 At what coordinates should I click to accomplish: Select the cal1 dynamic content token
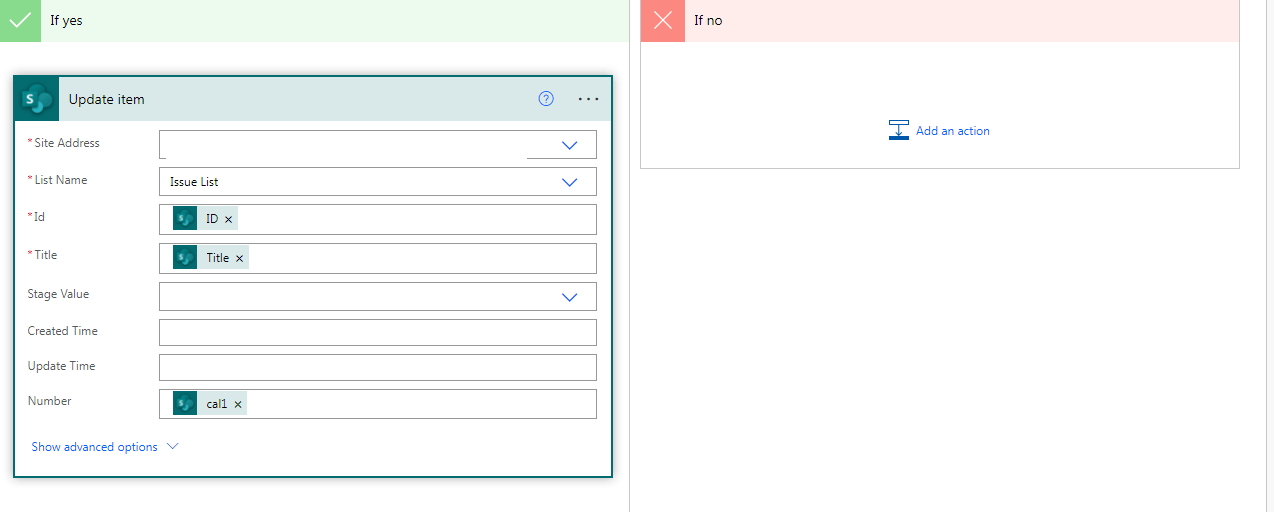click(209, 405)
